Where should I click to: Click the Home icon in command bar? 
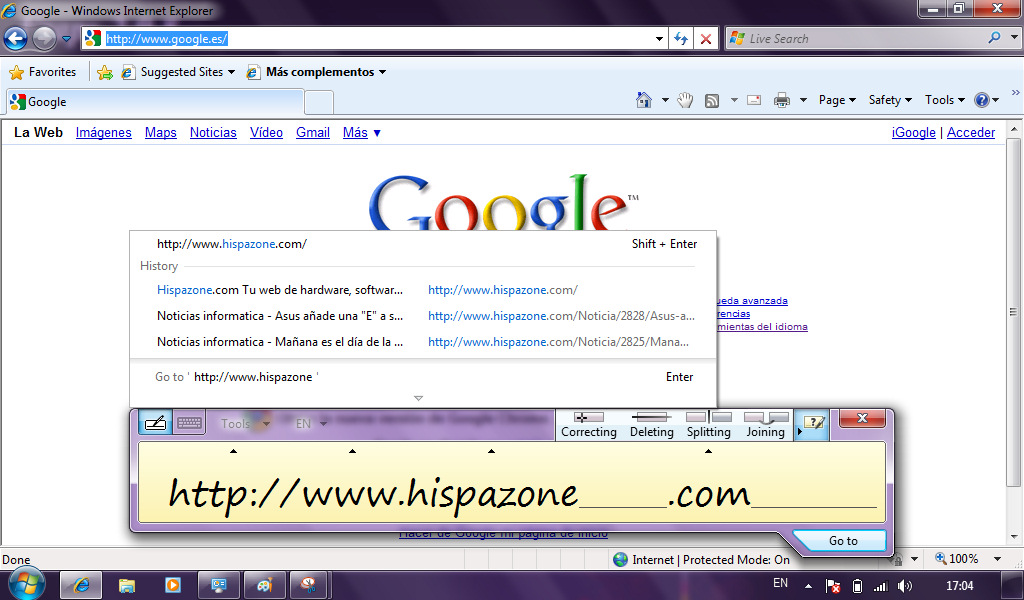click(645, 100)
